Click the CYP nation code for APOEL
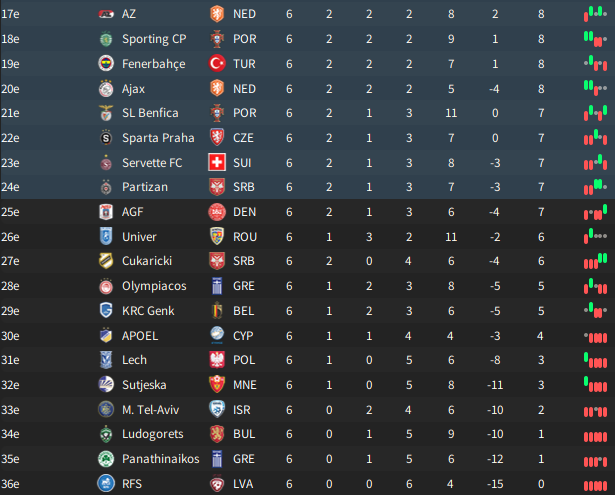The height and width of the screenshot is (495, 615). [245, 335]
